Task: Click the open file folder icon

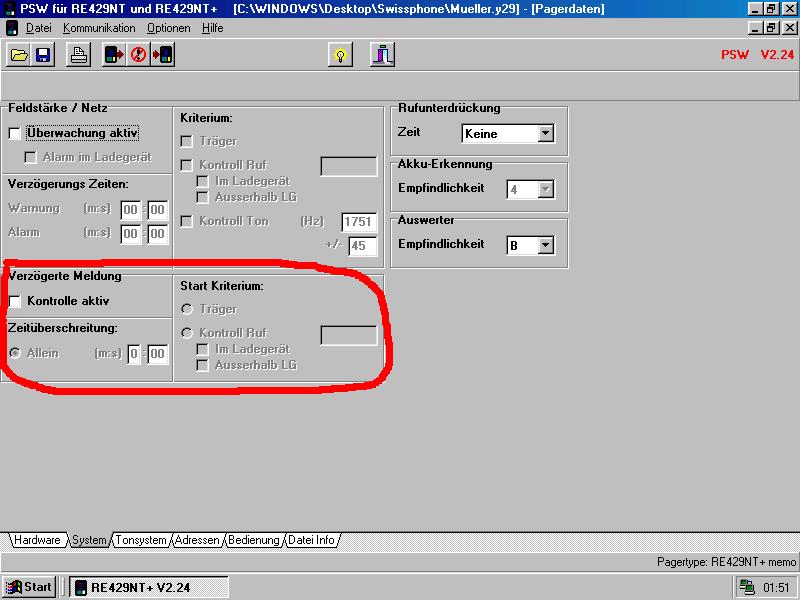Action: [19, 55]
